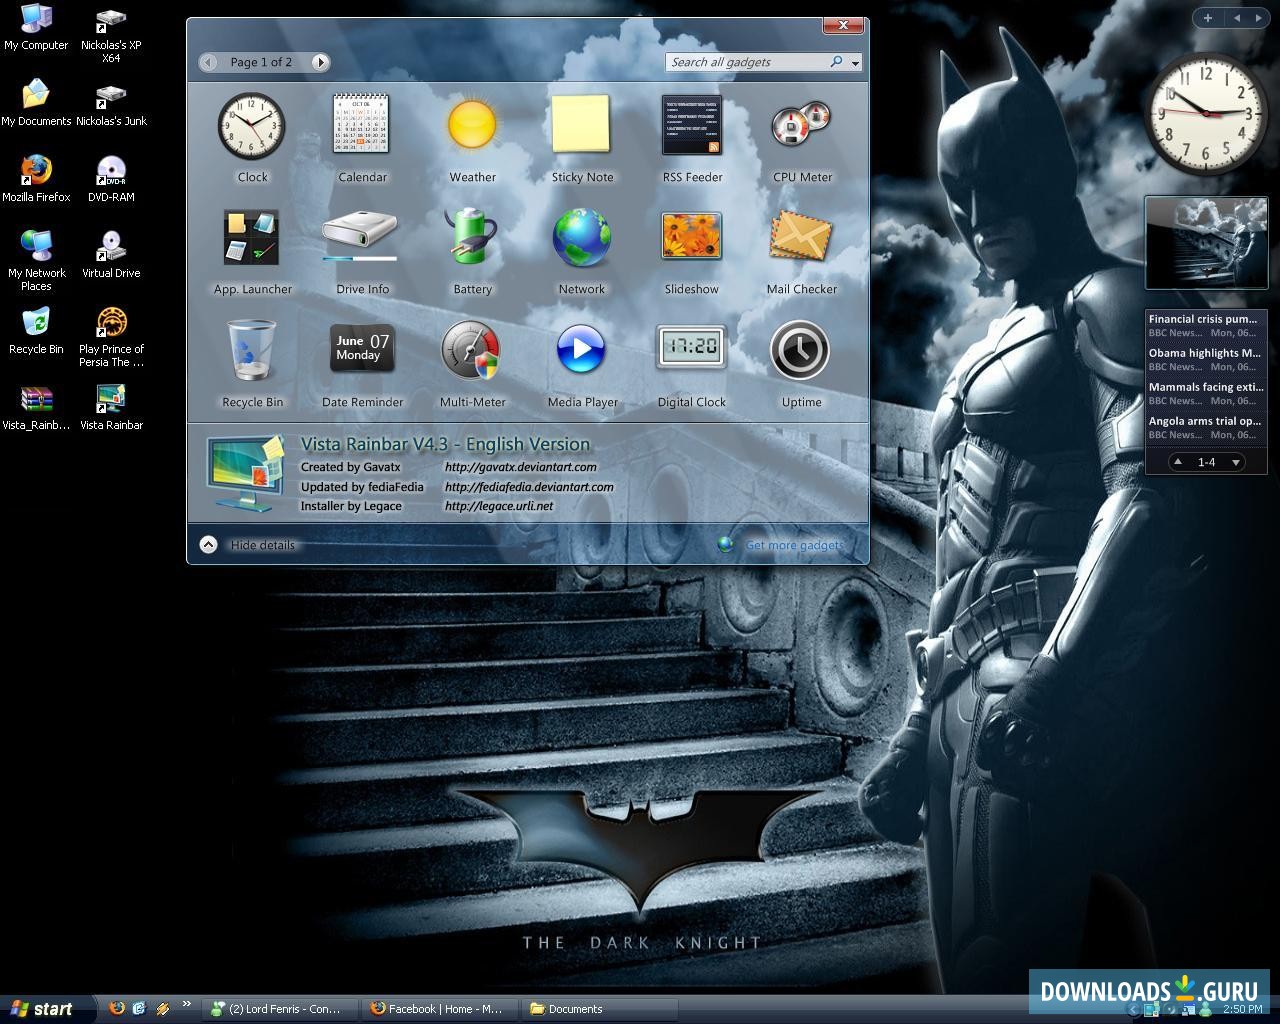Screen dimensions: 1280x1024
Task: Show next feed headlines with down arrow
Action: coord(1236,462)
